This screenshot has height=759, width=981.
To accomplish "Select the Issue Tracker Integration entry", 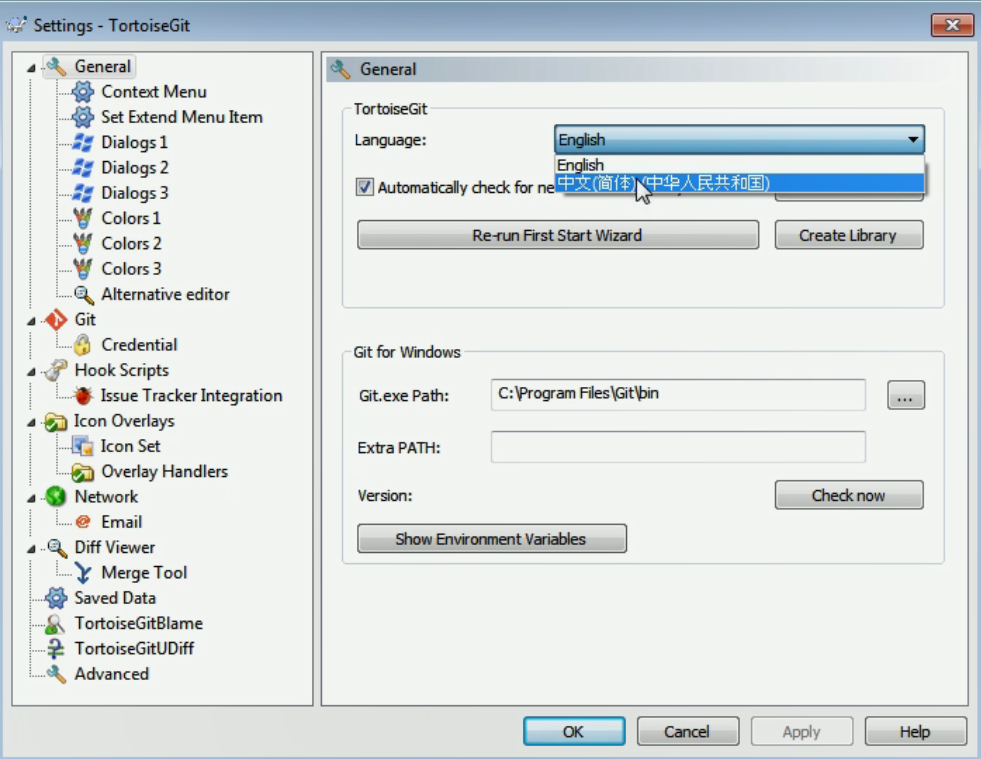I will tap(191, 396).
